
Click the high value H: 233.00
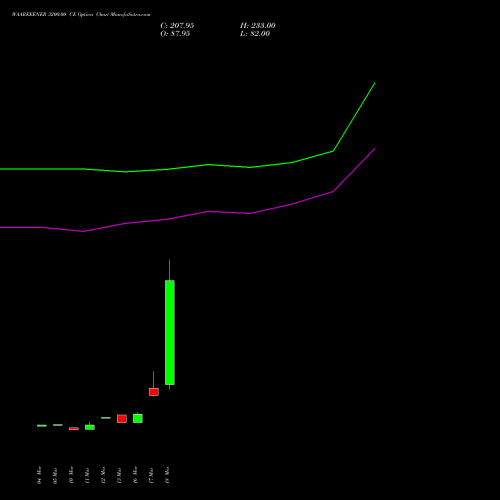pos(258,26)
